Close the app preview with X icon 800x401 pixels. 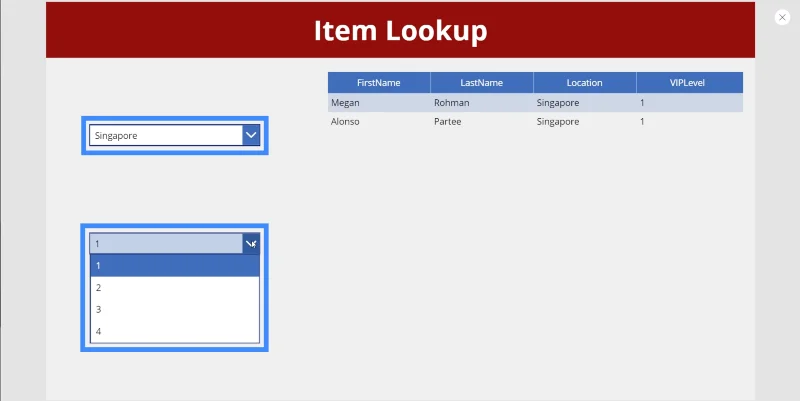click(782, 17)
